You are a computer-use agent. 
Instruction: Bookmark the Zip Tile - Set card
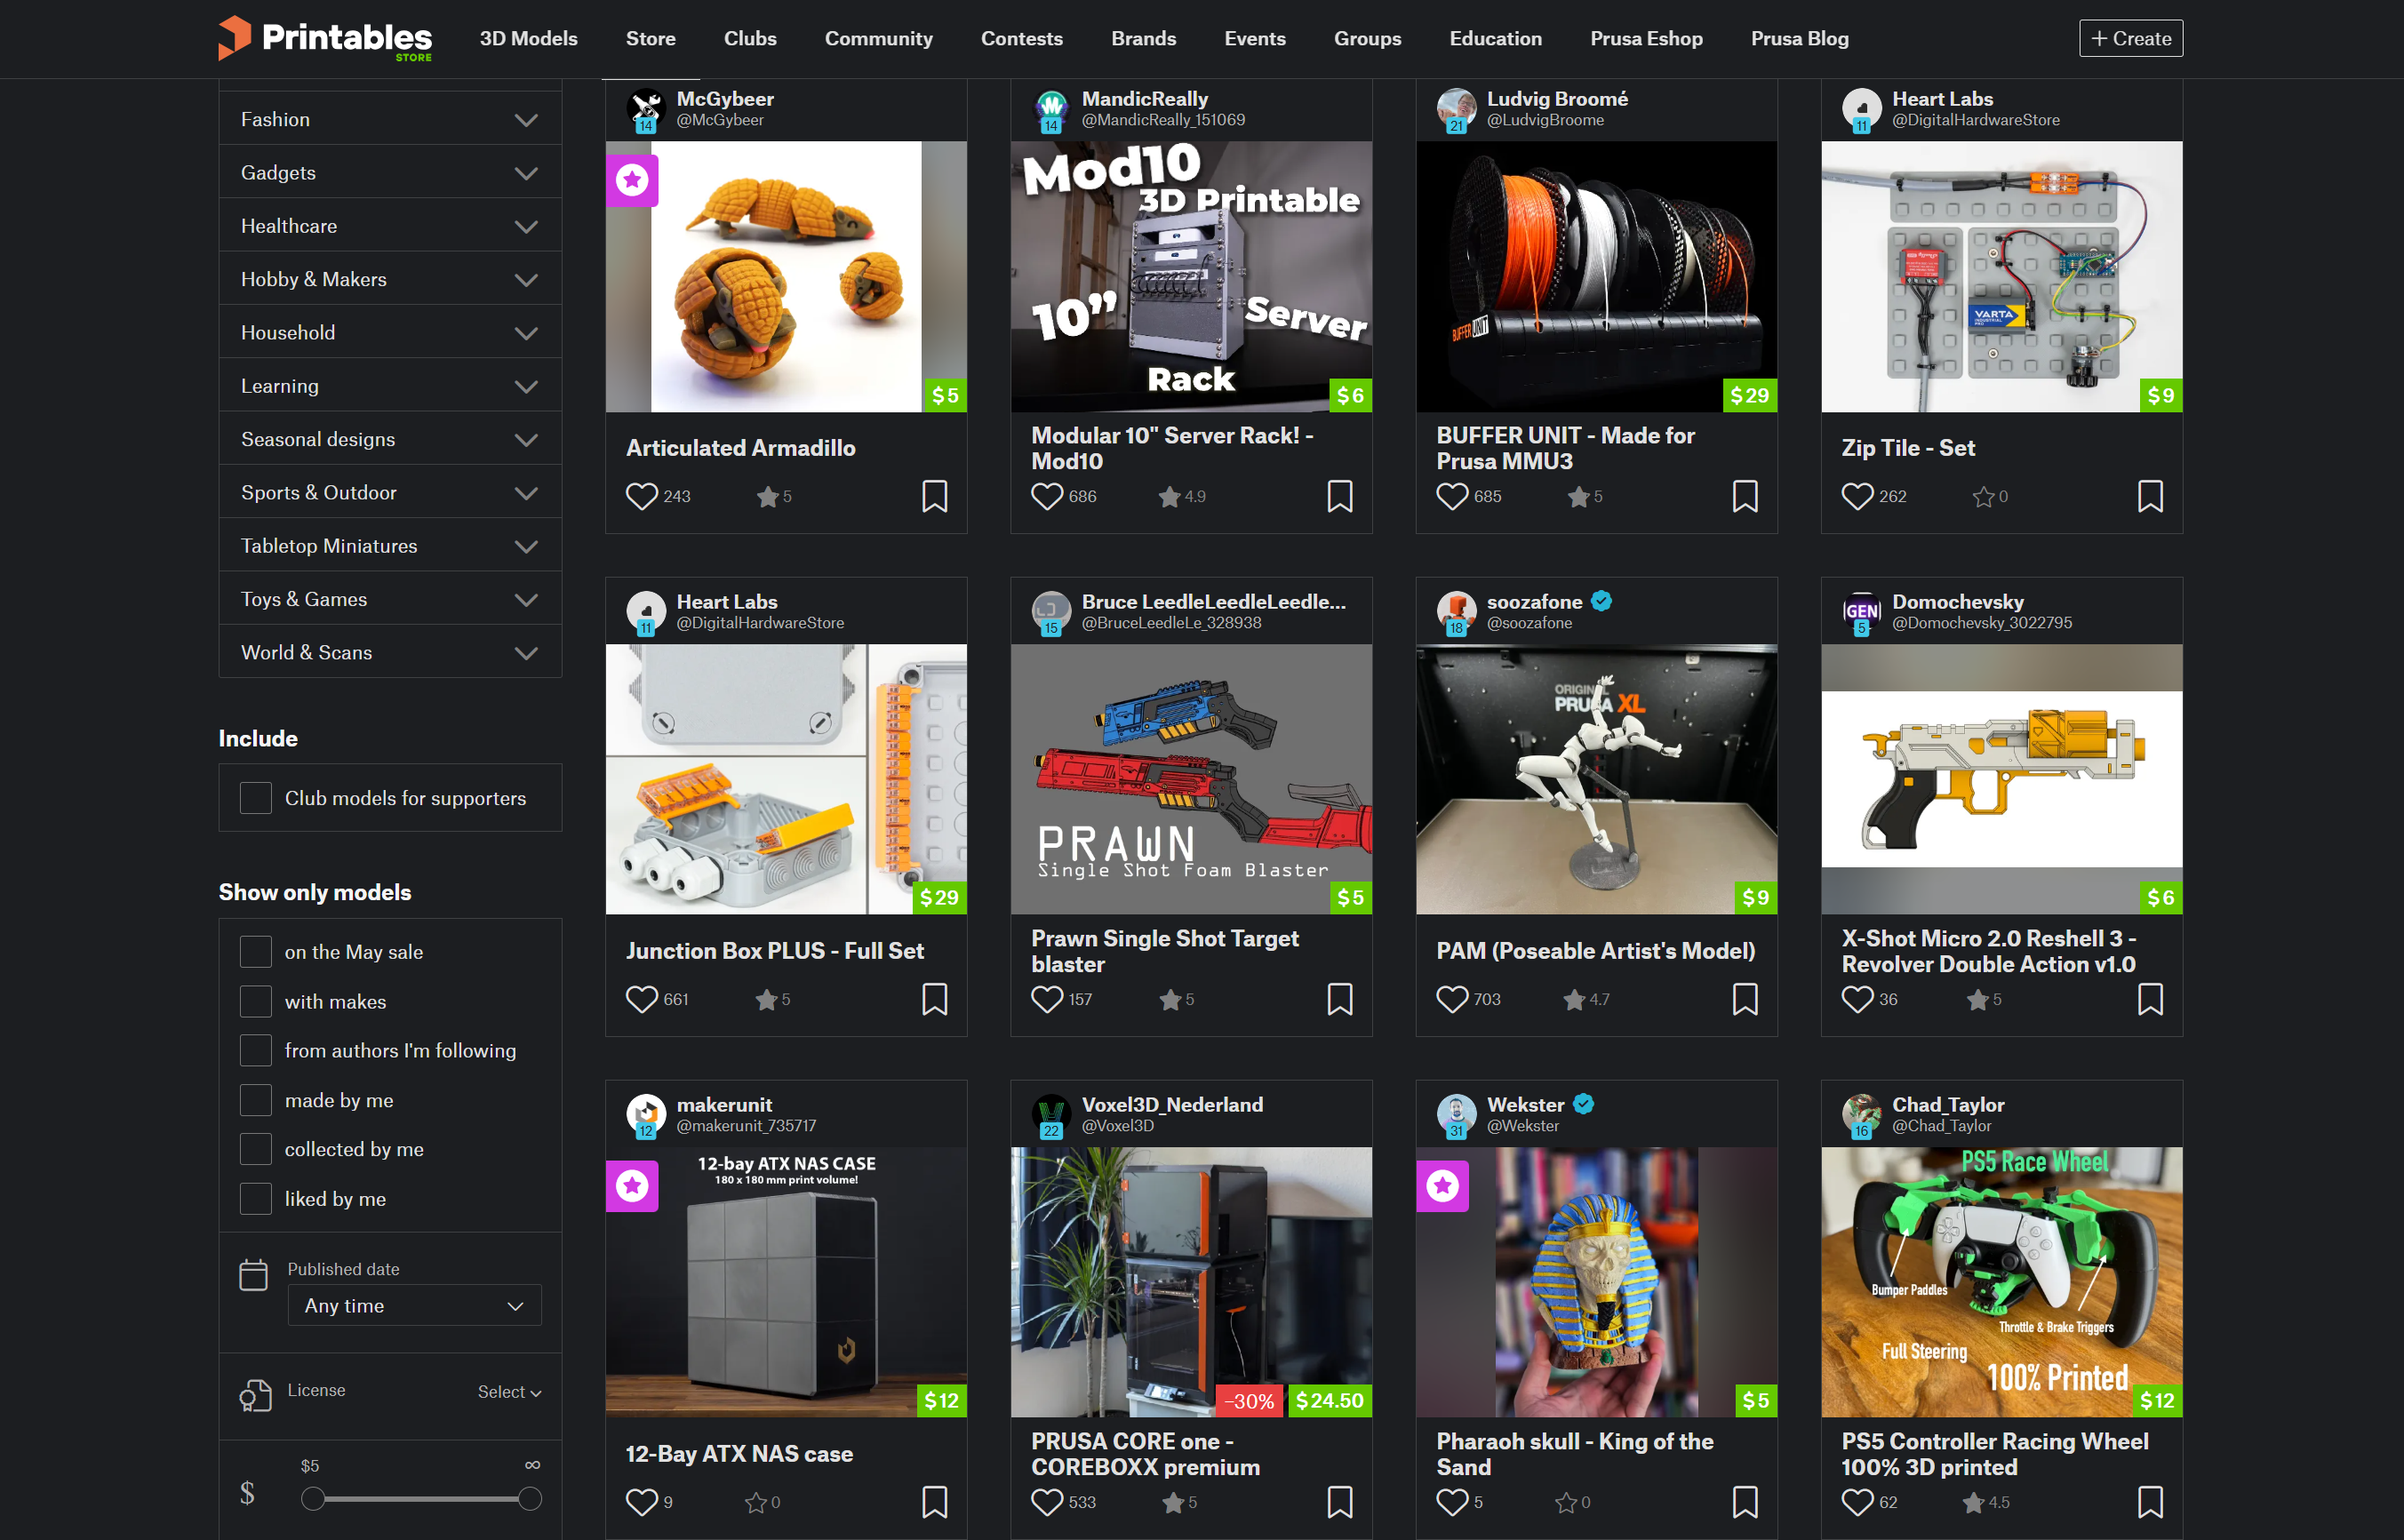(2149, 496)
